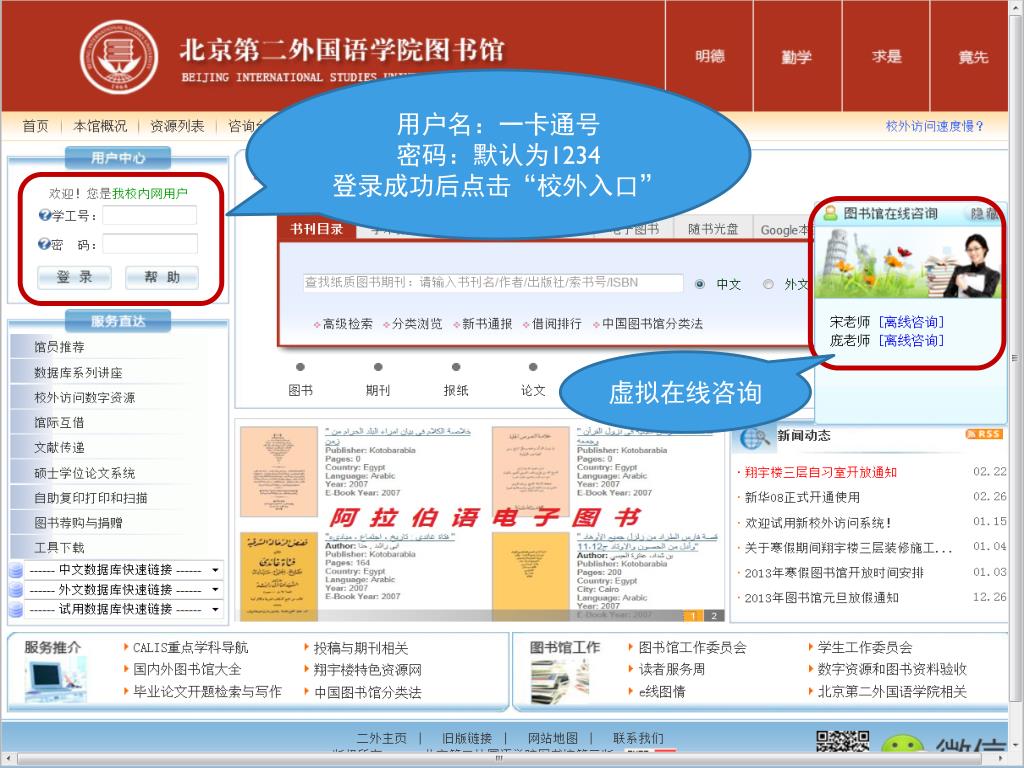The image size is (1024, 768).
Task: Switch to the 随书光盘 tab
Action: point(713,229)
